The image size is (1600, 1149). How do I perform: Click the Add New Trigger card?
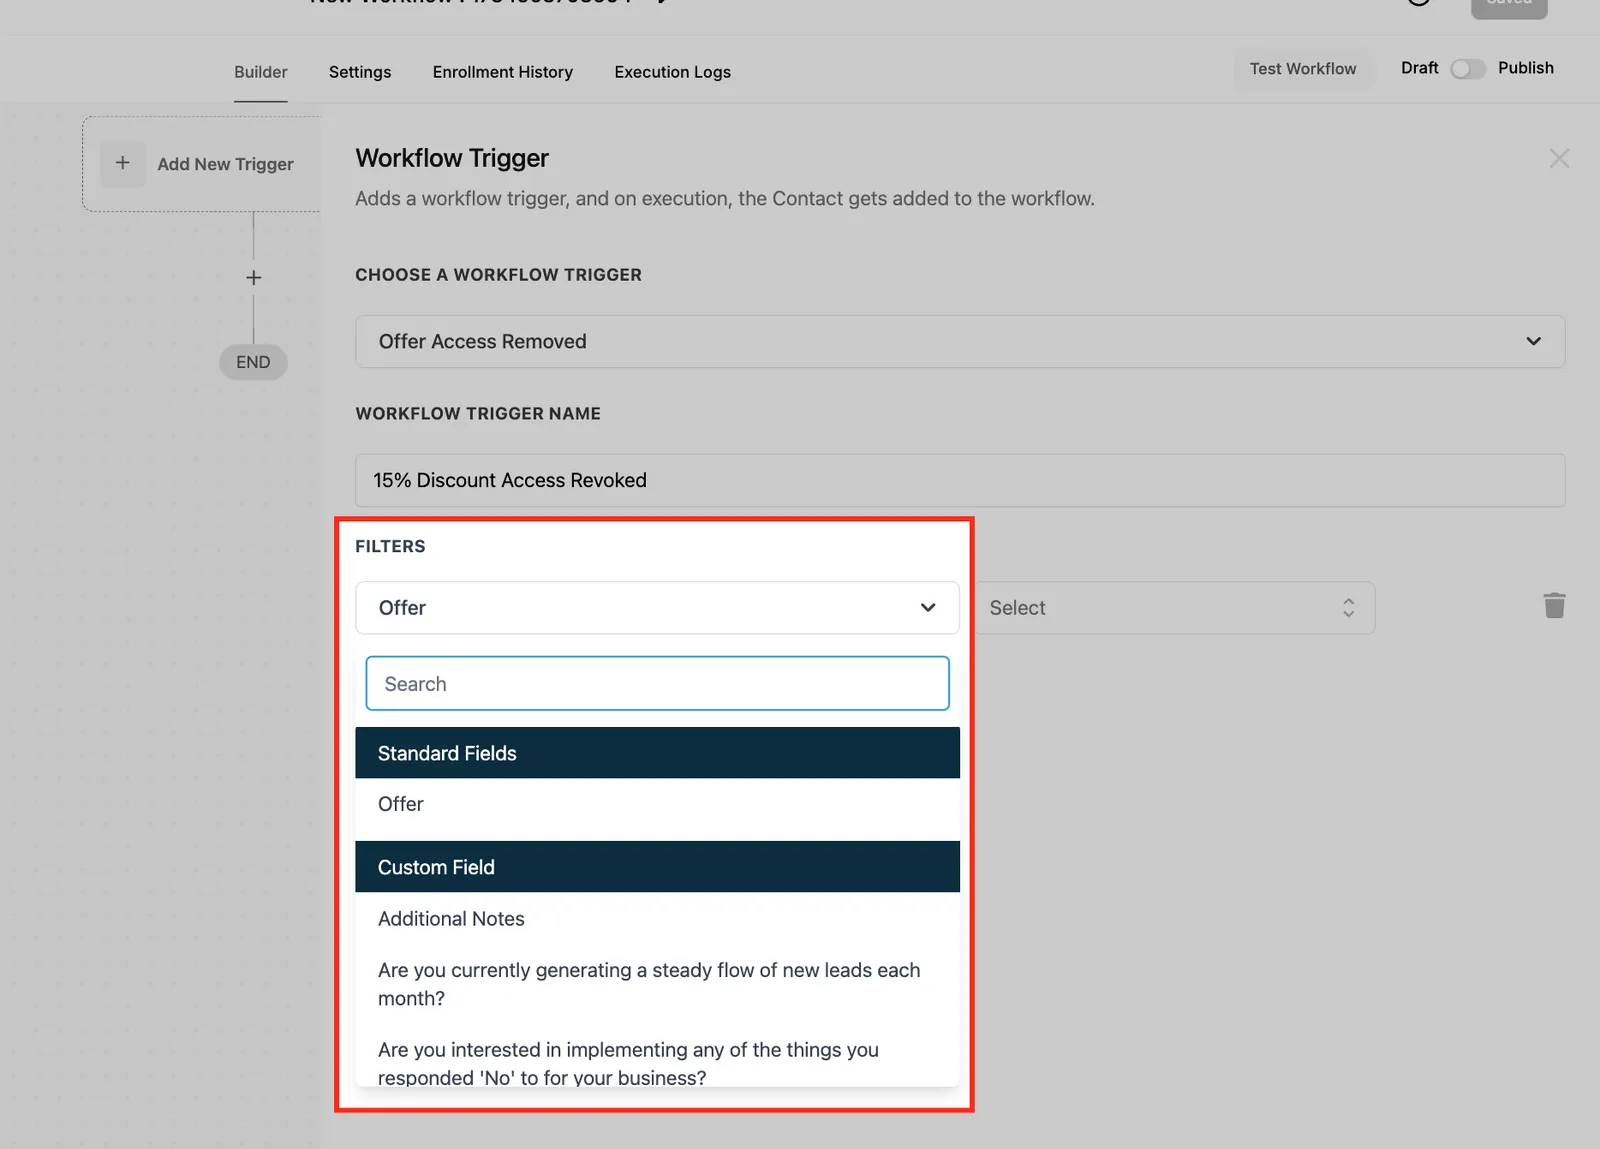coord(202,164)
